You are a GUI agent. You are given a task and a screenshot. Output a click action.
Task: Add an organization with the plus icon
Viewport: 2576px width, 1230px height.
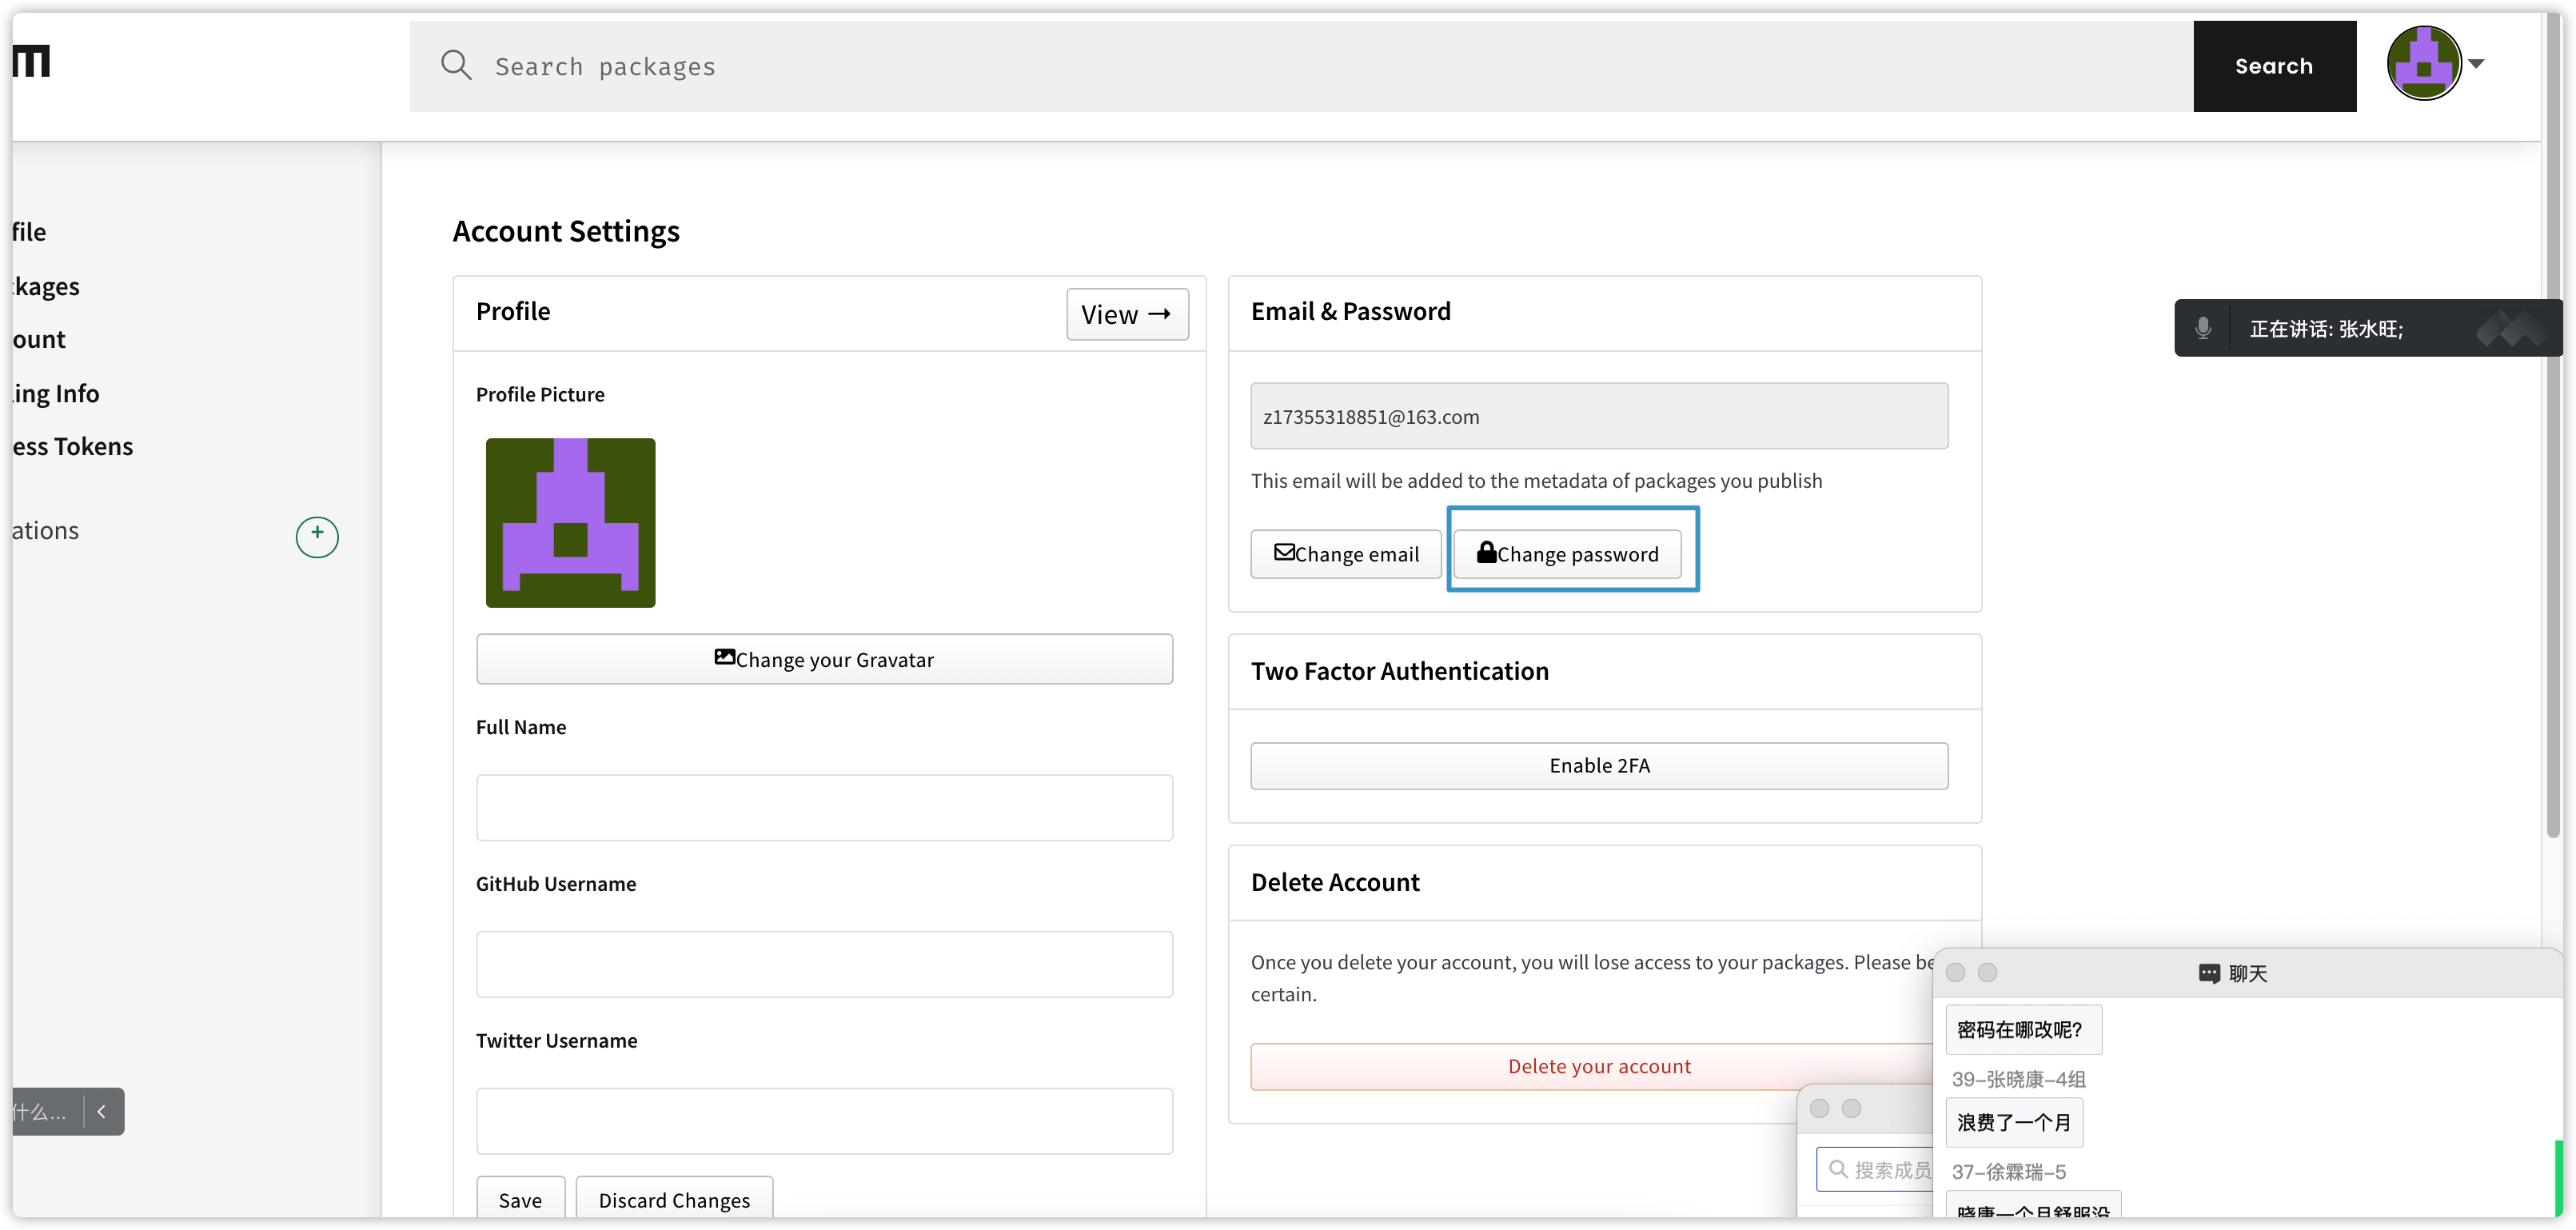point(317,536)
